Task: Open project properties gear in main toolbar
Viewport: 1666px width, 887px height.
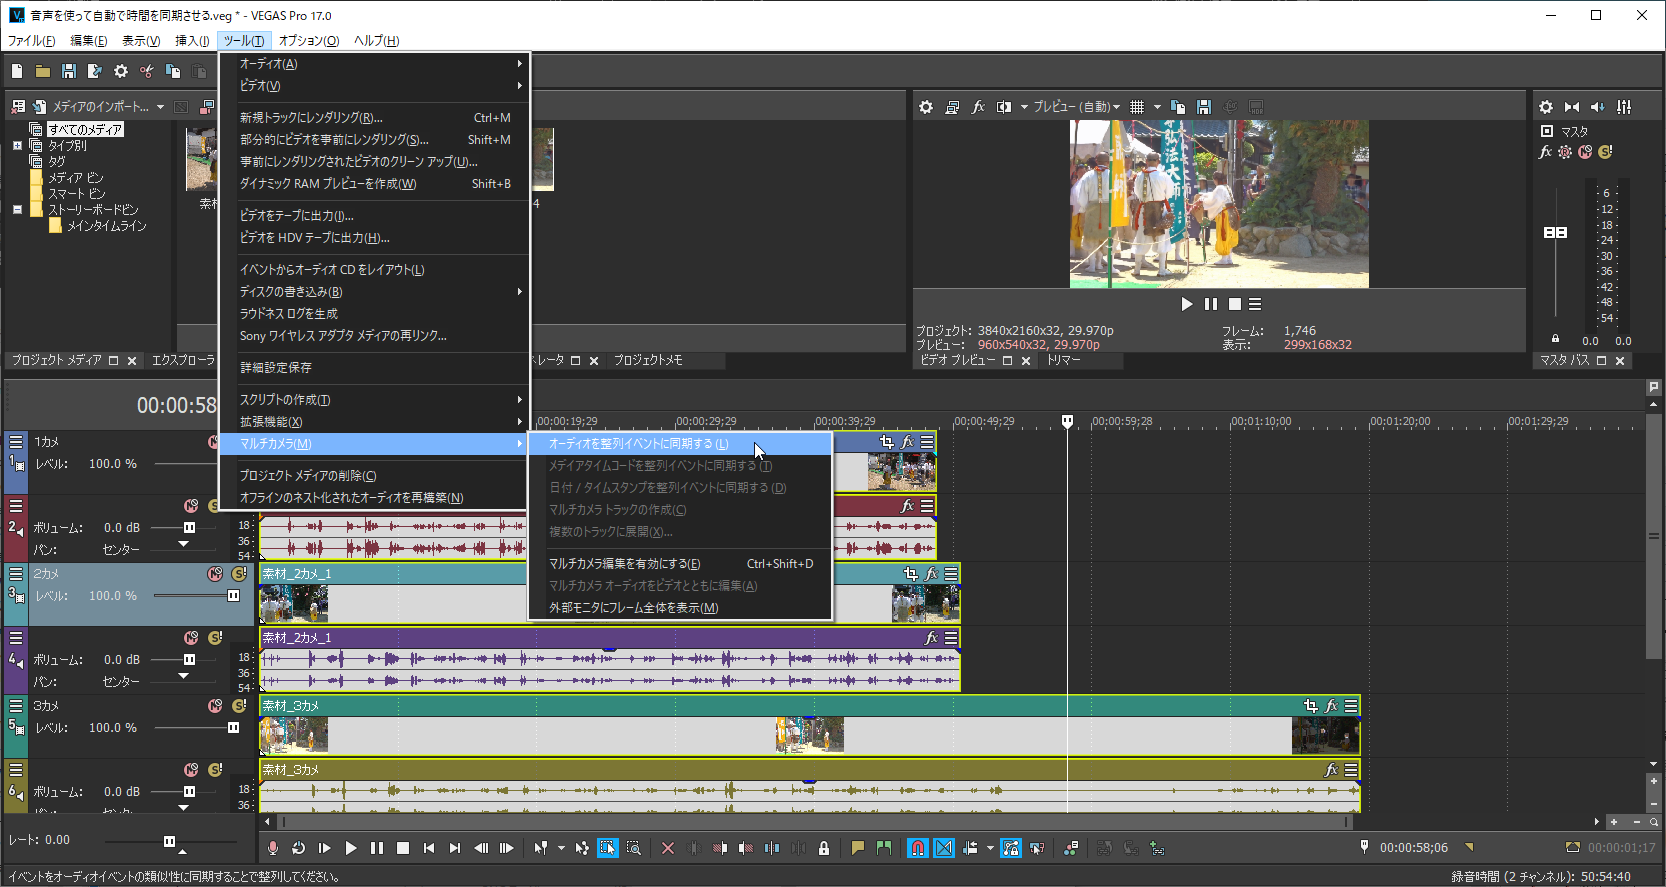Action: point(121,71)
